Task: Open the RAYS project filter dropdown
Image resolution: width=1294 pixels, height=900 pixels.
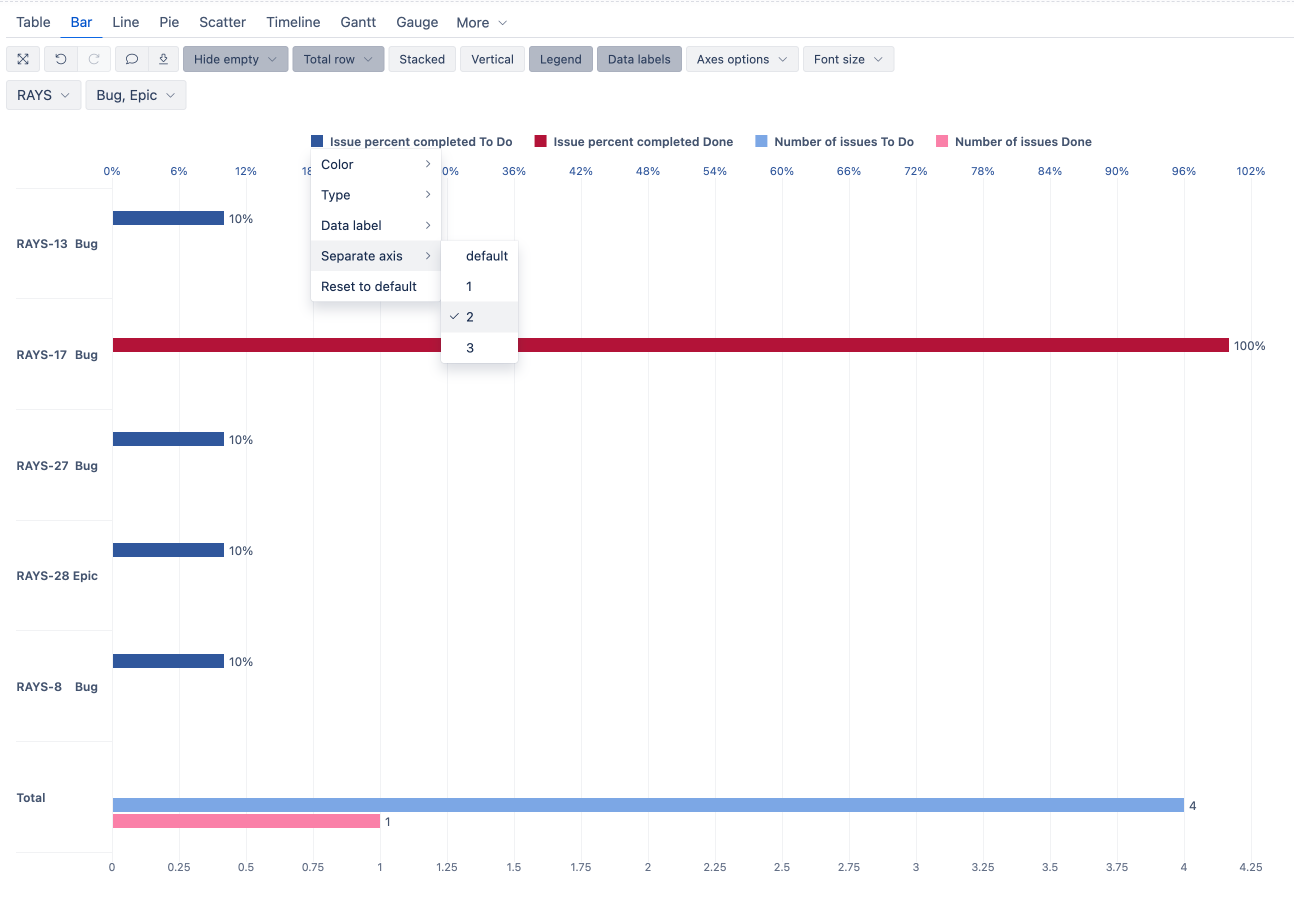Action: point(44,95)
